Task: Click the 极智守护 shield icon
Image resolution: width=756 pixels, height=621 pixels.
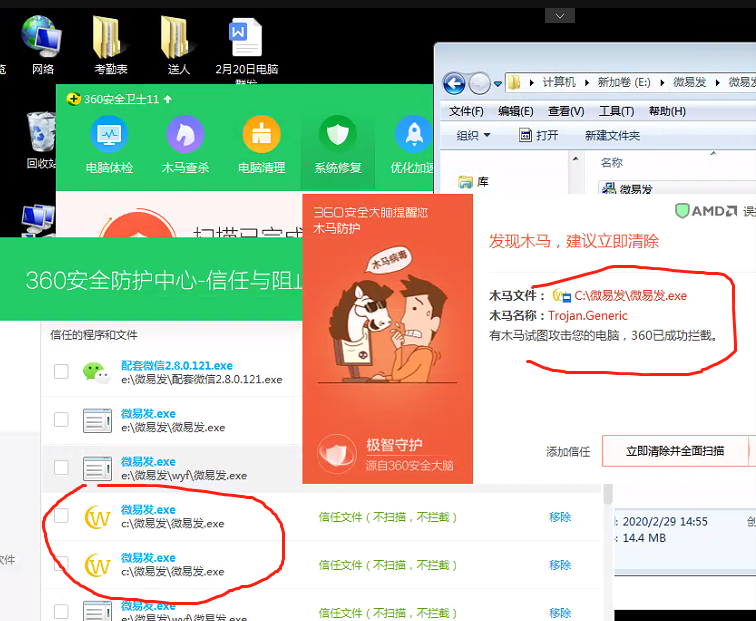Action: 337,452
